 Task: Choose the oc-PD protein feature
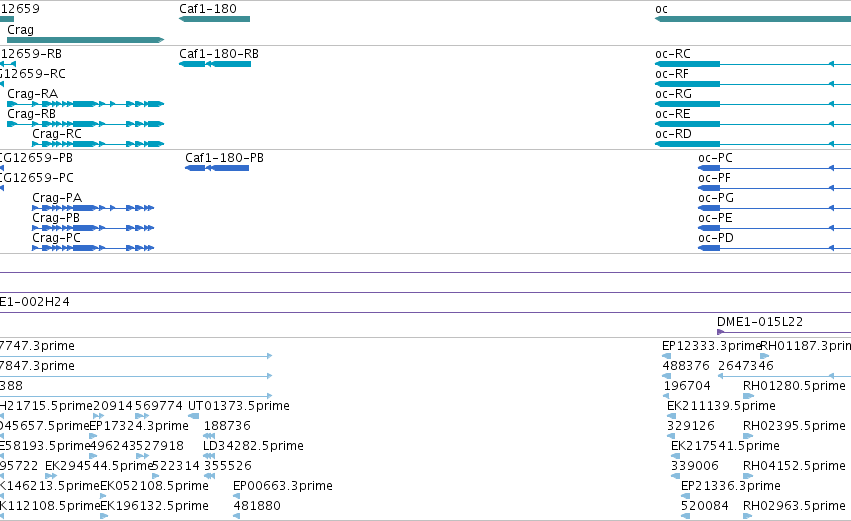(x=774, y=248)
